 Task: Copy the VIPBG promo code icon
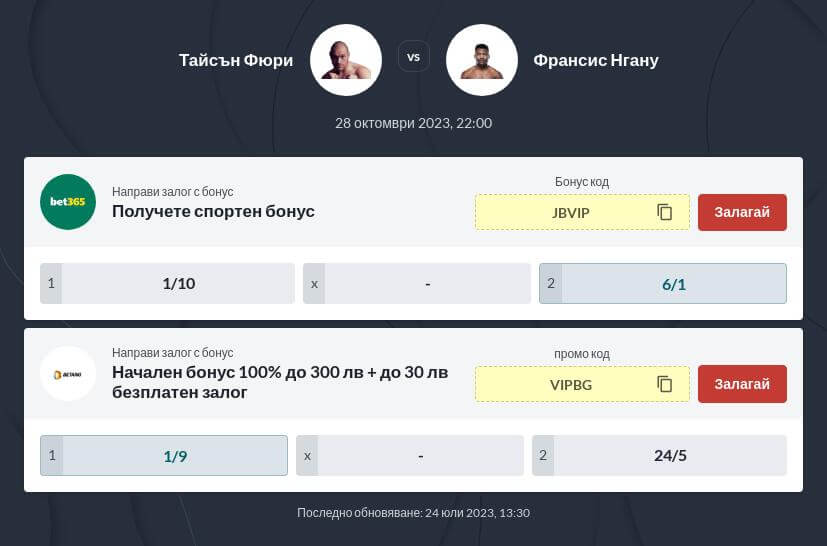tap(665, 384)
